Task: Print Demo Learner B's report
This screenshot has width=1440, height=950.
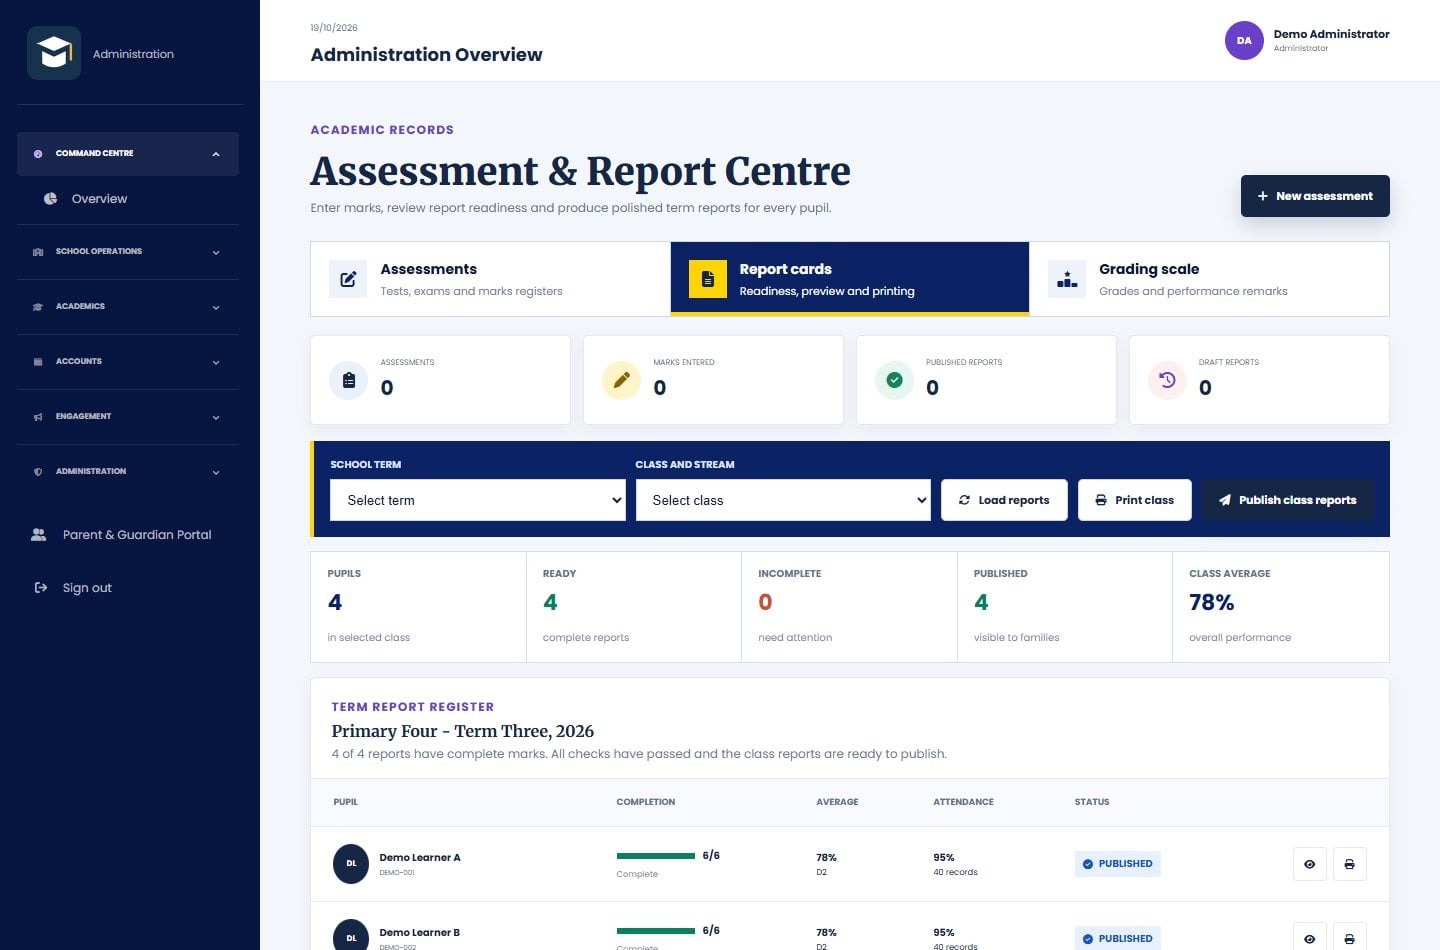Action: [x=1349, y=938]
